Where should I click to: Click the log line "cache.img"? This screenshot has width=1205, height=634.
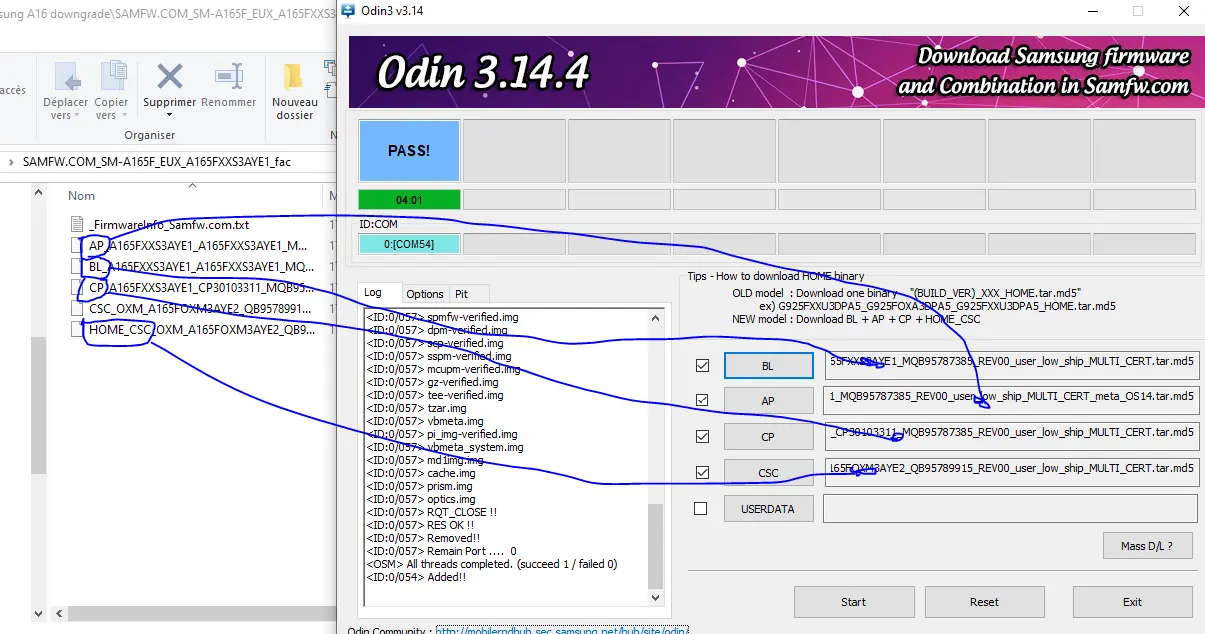pos(420,473)
